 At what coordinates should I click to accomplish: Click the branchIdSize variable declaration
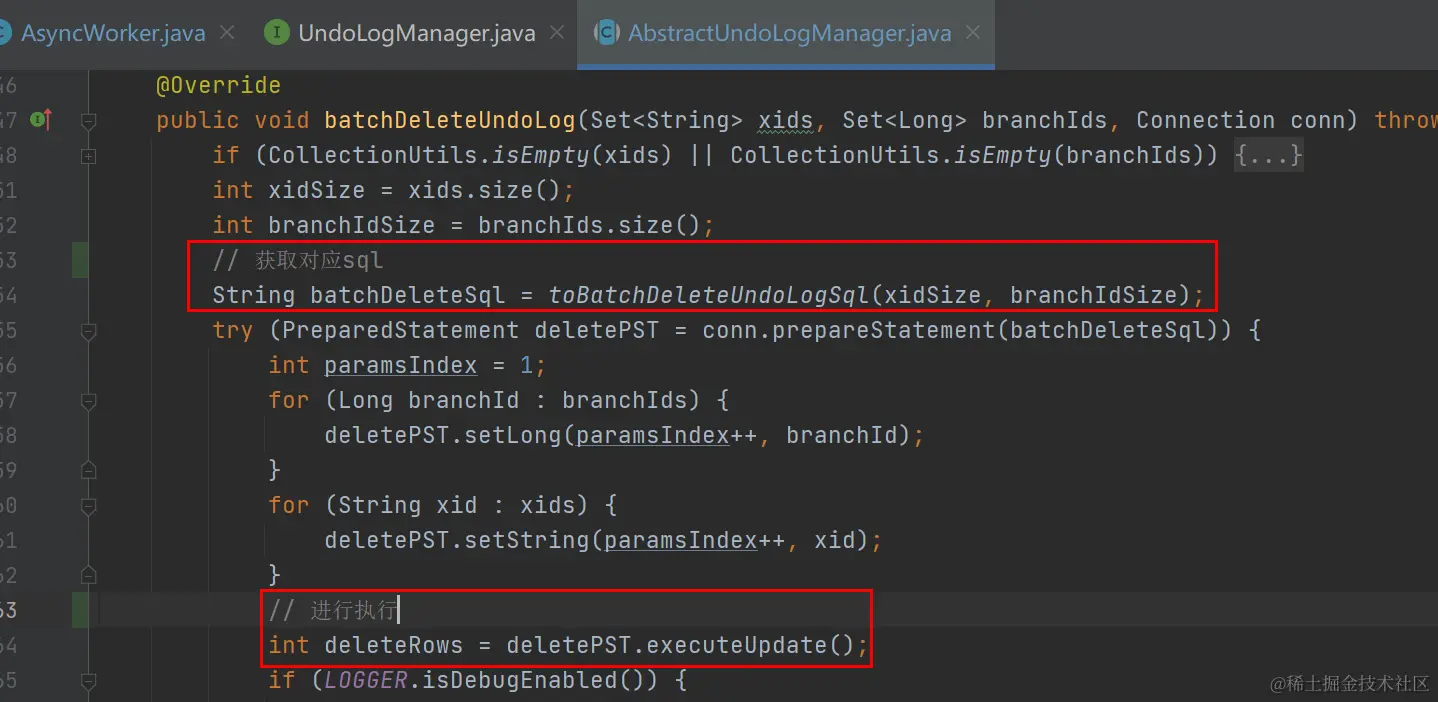tap(352, 225)
